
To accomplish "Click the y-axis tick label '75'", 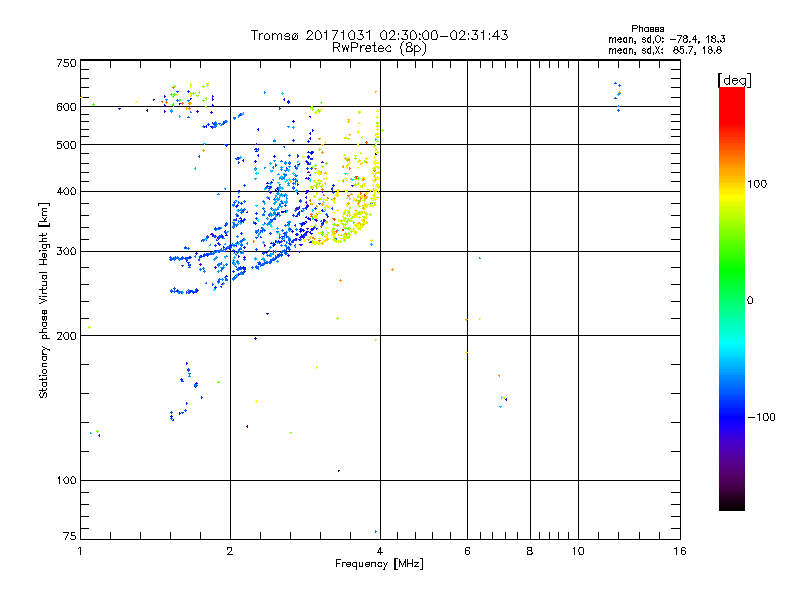I will (70, 536).
